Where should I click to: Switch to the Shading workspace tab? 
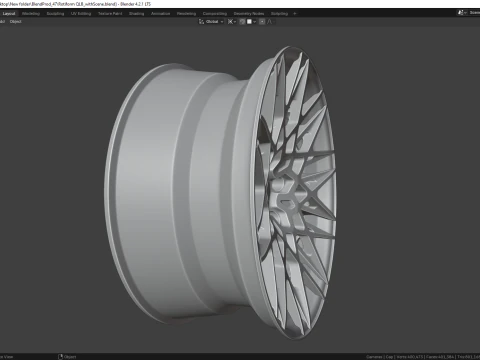[137, 14]
